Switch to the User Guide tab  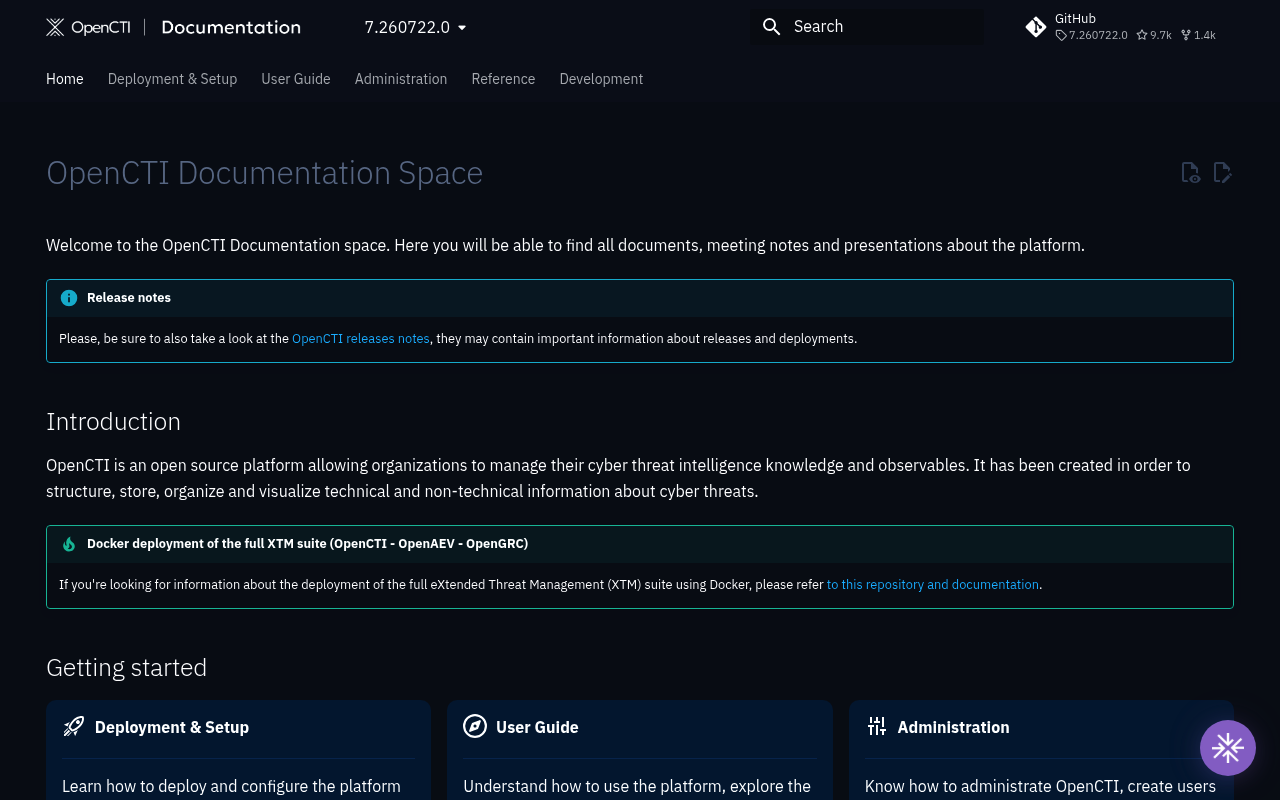(296, 79)
